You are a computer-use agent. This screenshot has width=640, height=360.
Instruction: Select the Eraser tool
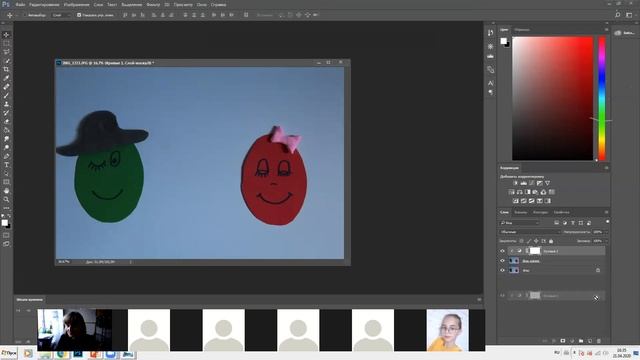[6, 121]
